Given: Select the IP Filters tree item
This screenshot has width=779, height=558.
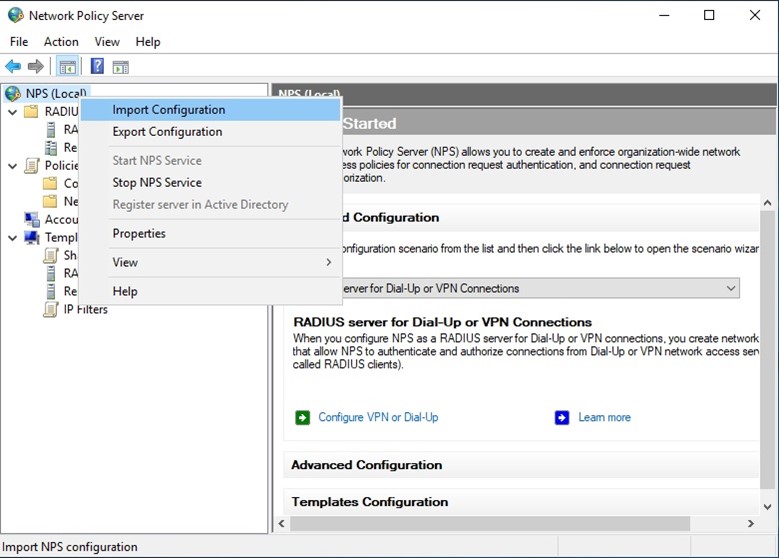Looking at the screenshot, I should coord(85,310).
